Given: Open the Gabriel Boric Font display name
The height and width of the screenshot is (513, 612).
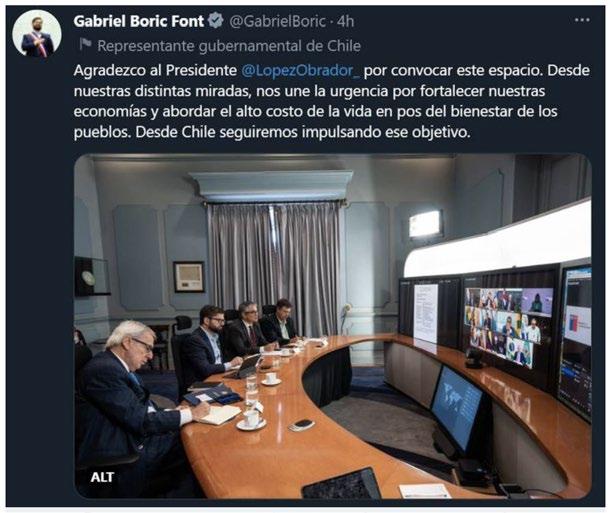Looking at the screenshot, I should 139,21.
